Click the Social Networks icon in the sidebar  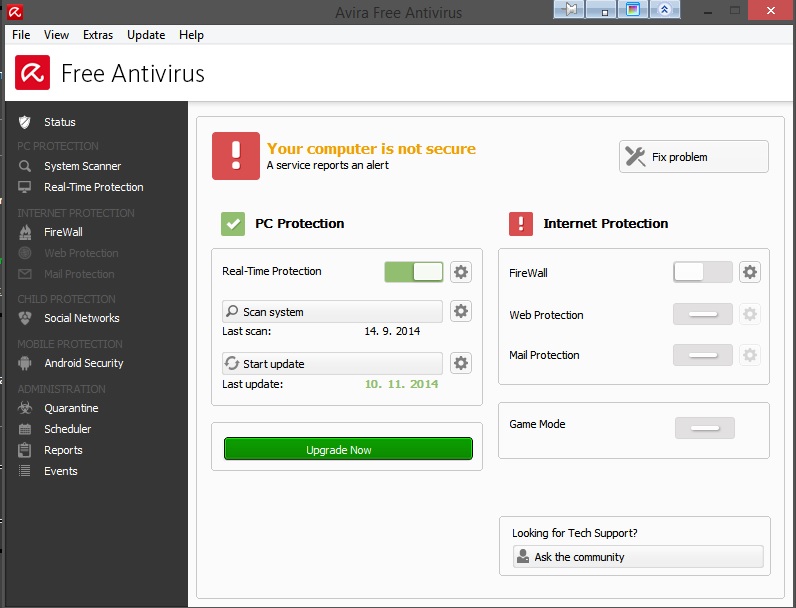click(x=24, y=318)
